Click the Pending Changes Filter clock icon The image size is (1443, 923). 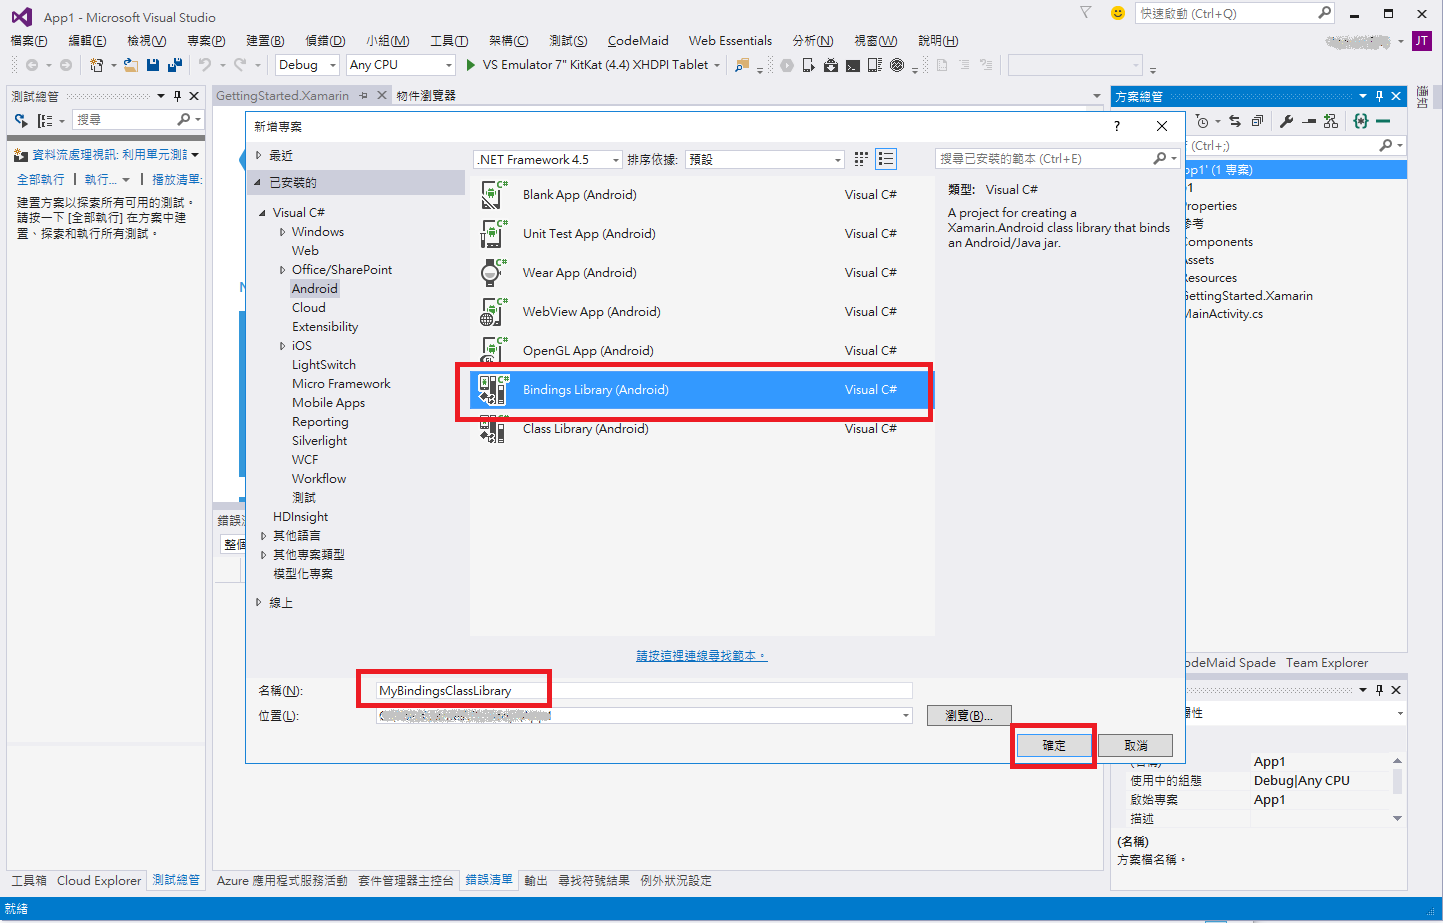click(x=1203, y=121)
